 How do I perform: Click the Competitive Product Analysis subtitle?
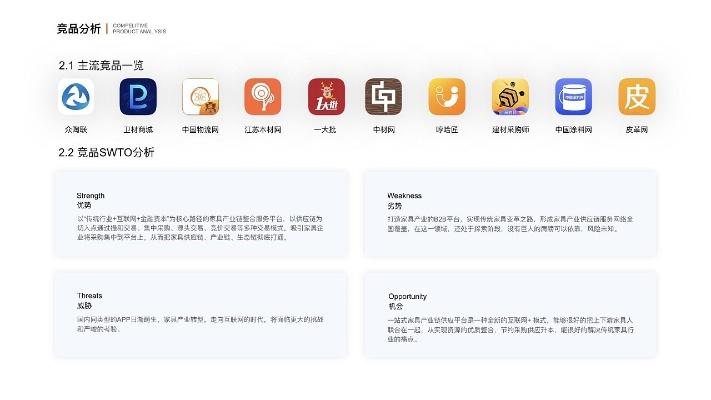click(138, 29)
